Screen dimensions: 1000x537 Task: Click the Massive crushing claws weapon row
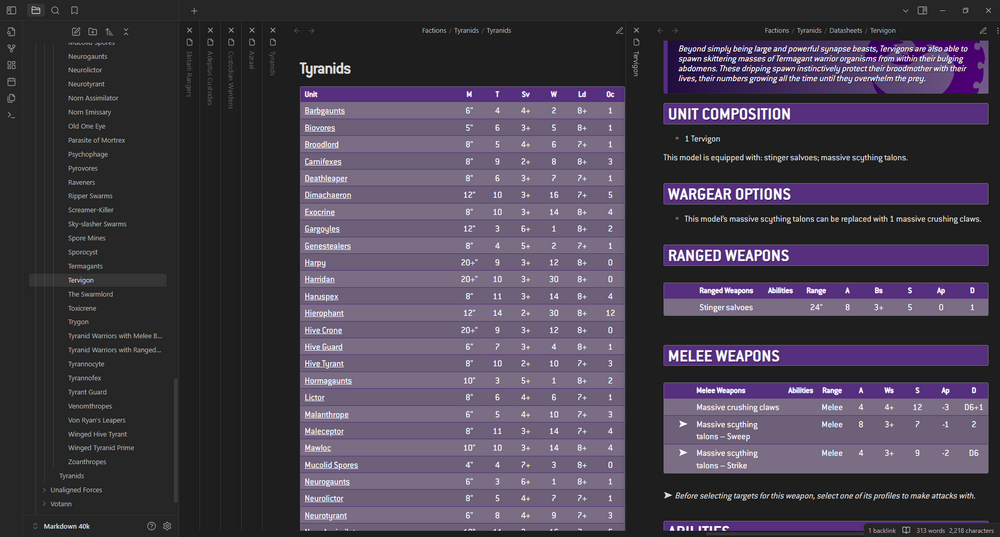click(825, 408)
